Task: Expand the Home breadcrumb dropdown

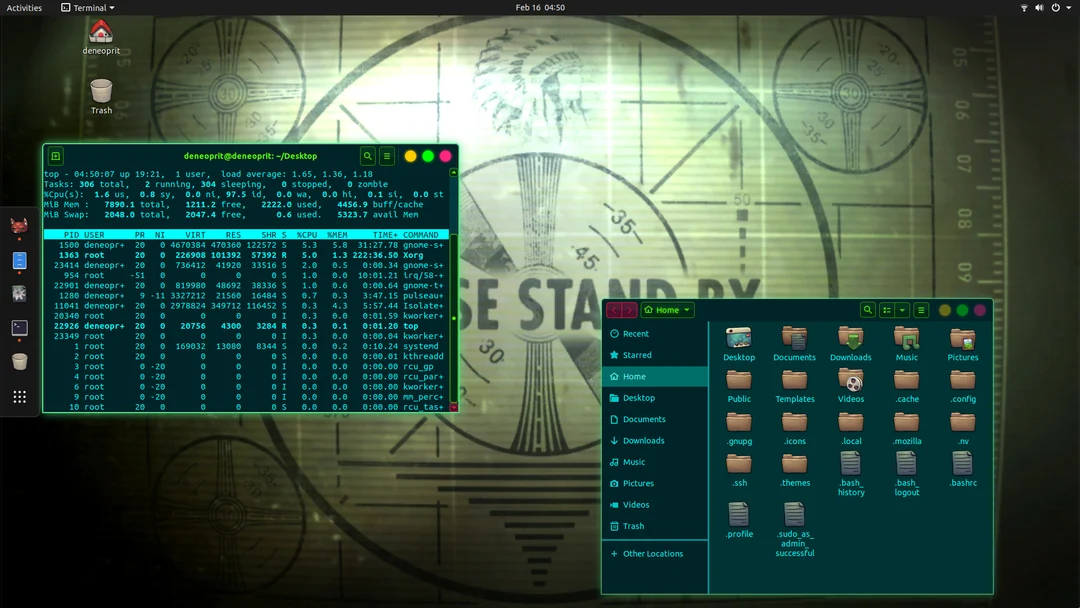Action: 687,310
